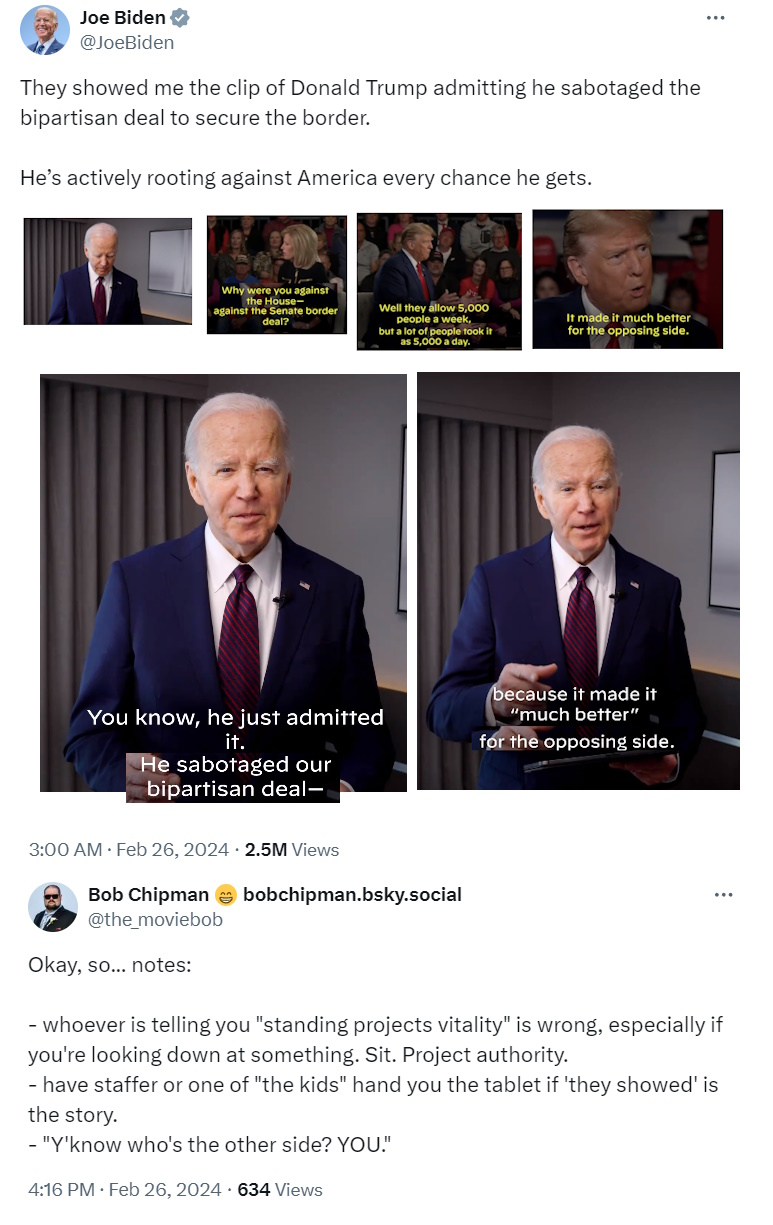Click the grinning emoji in Bob Chipman's name
This screenshot has height=1225, width=773.
(226, 894)
